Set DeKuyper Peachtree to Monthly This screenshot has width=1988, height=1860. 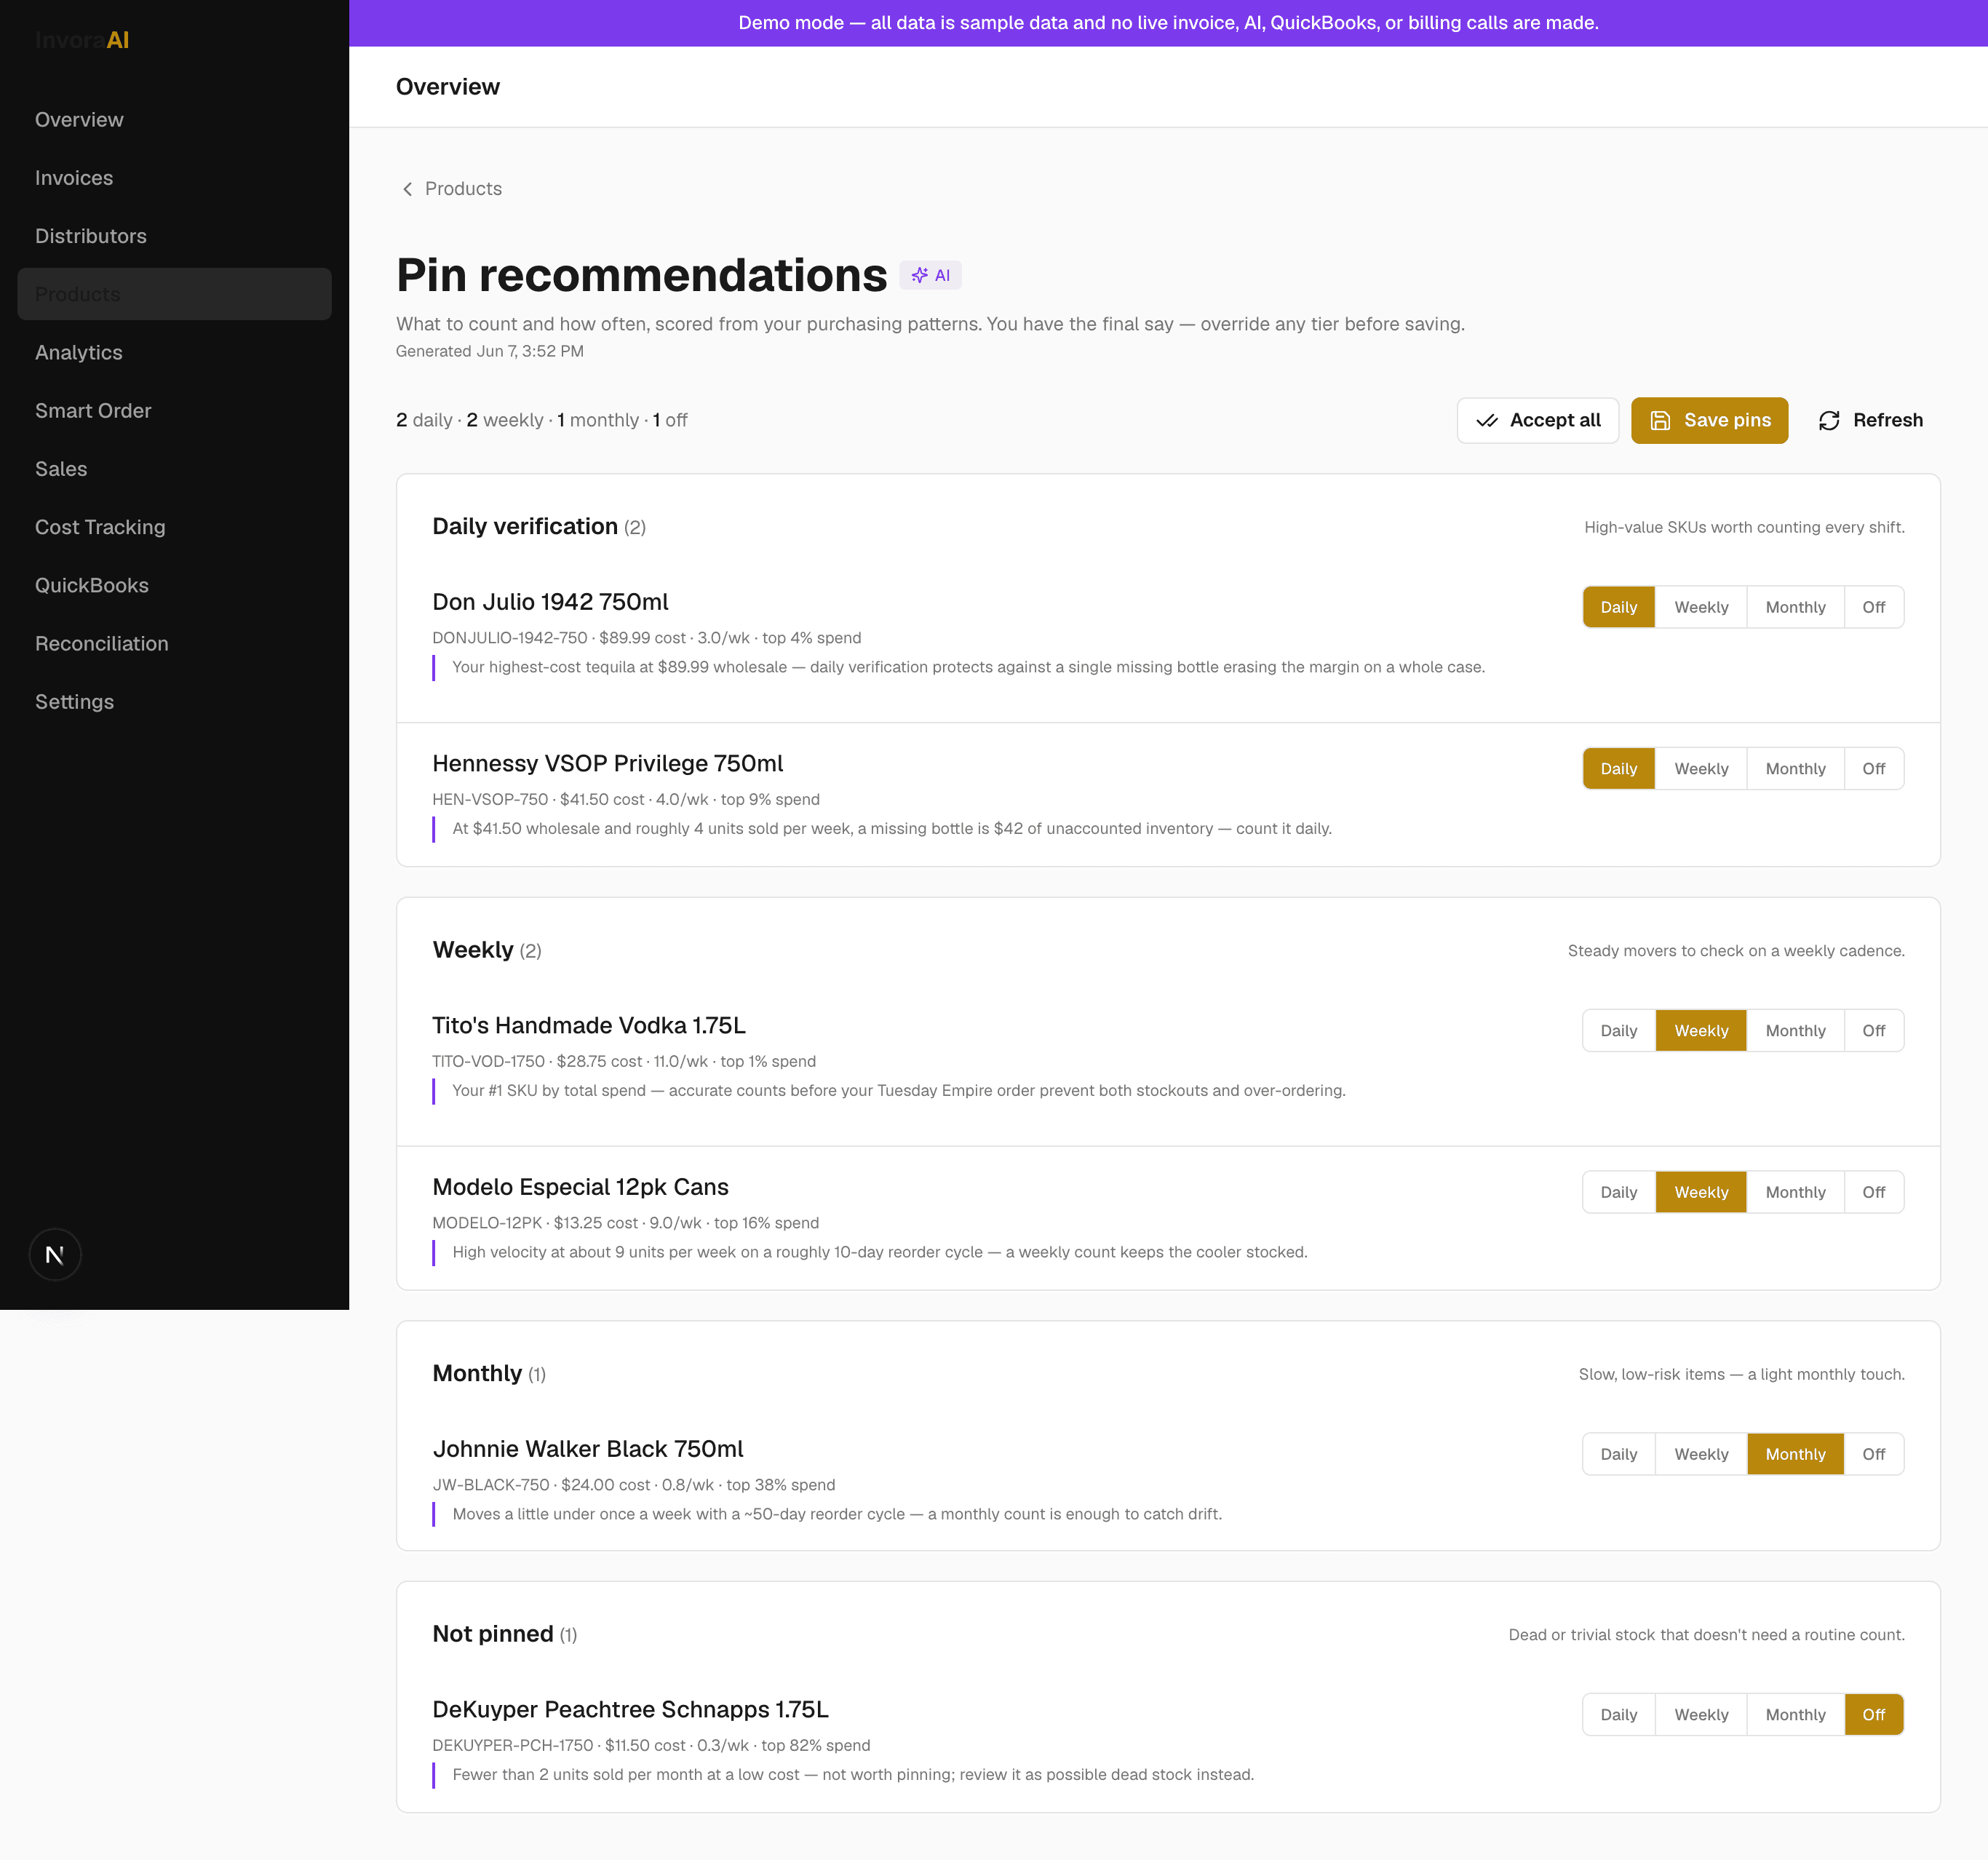pos(1795,1715)
